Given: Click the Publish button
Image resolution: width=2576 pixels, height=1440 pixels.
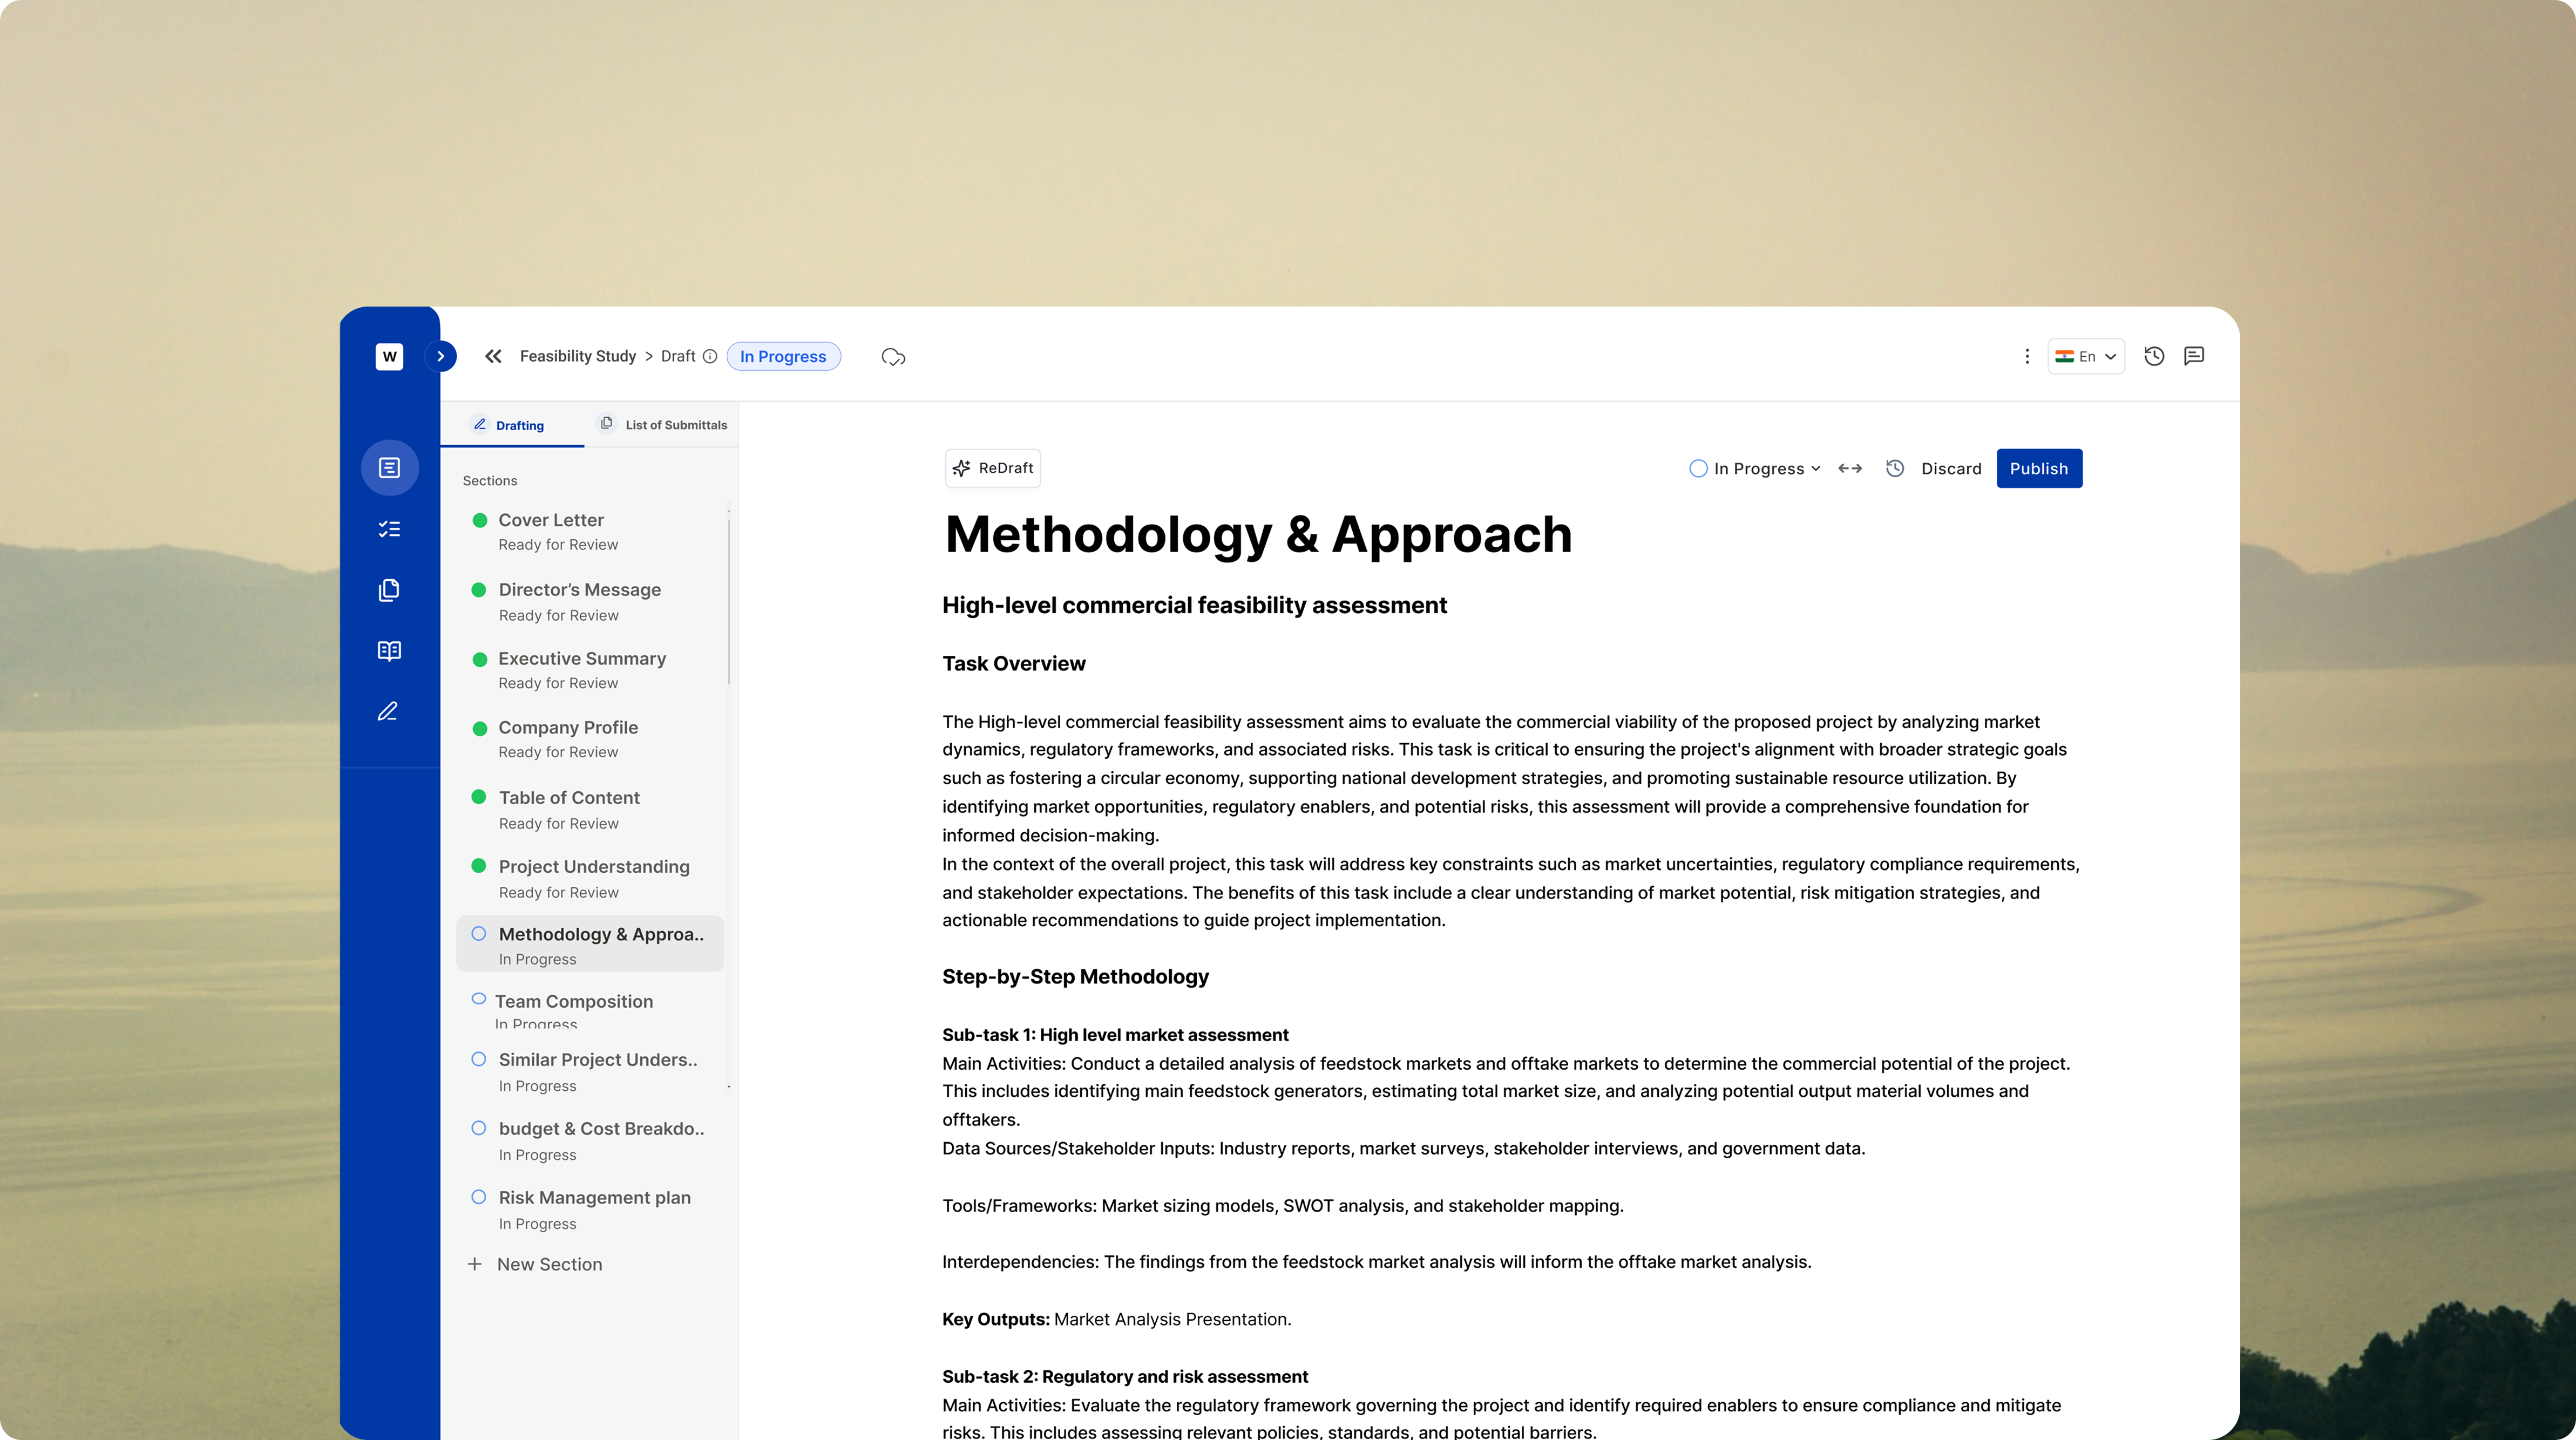Looking at the screenshot, I should coord(2039,468).
